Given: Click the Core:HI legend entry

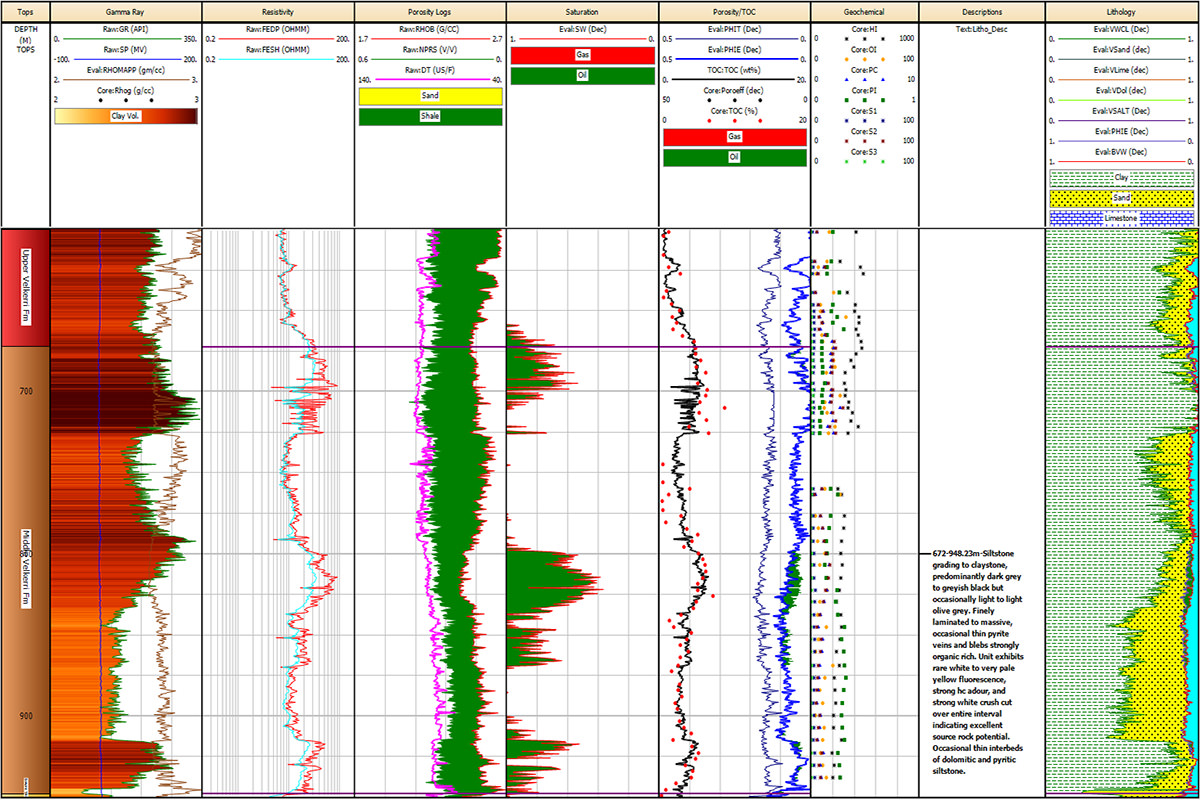Looking at the screenshot, I should 862,30.
